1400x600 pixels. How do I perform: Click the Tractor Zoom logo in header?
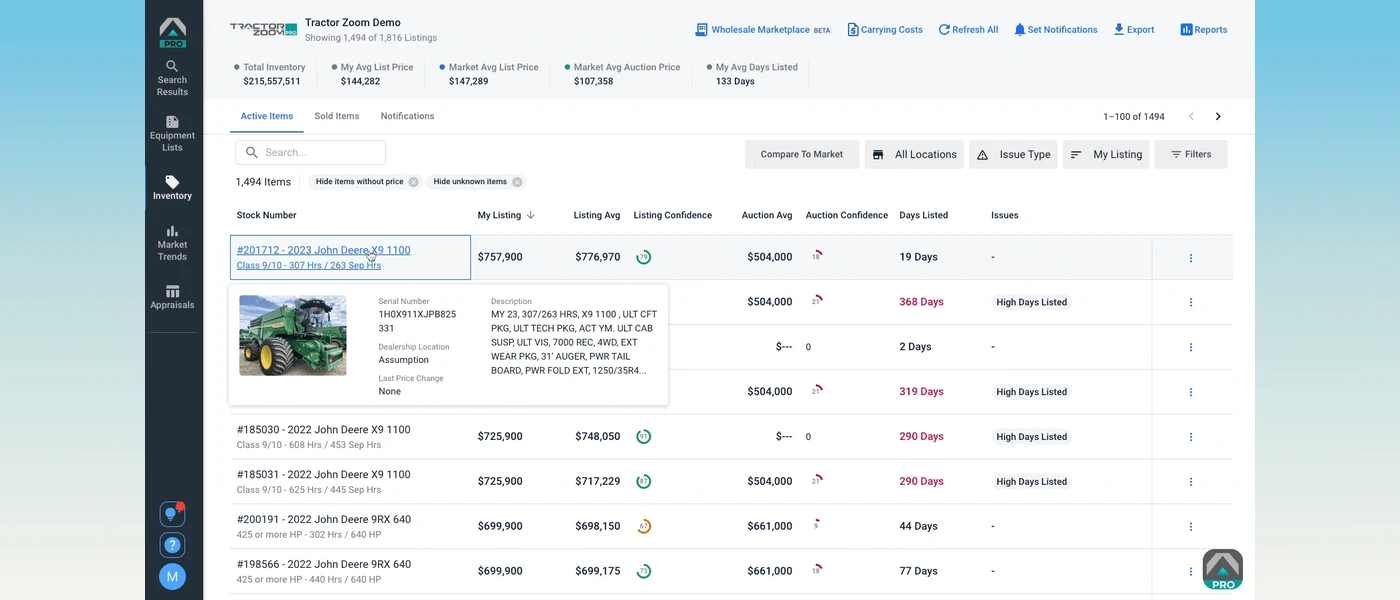coord(263,30)
